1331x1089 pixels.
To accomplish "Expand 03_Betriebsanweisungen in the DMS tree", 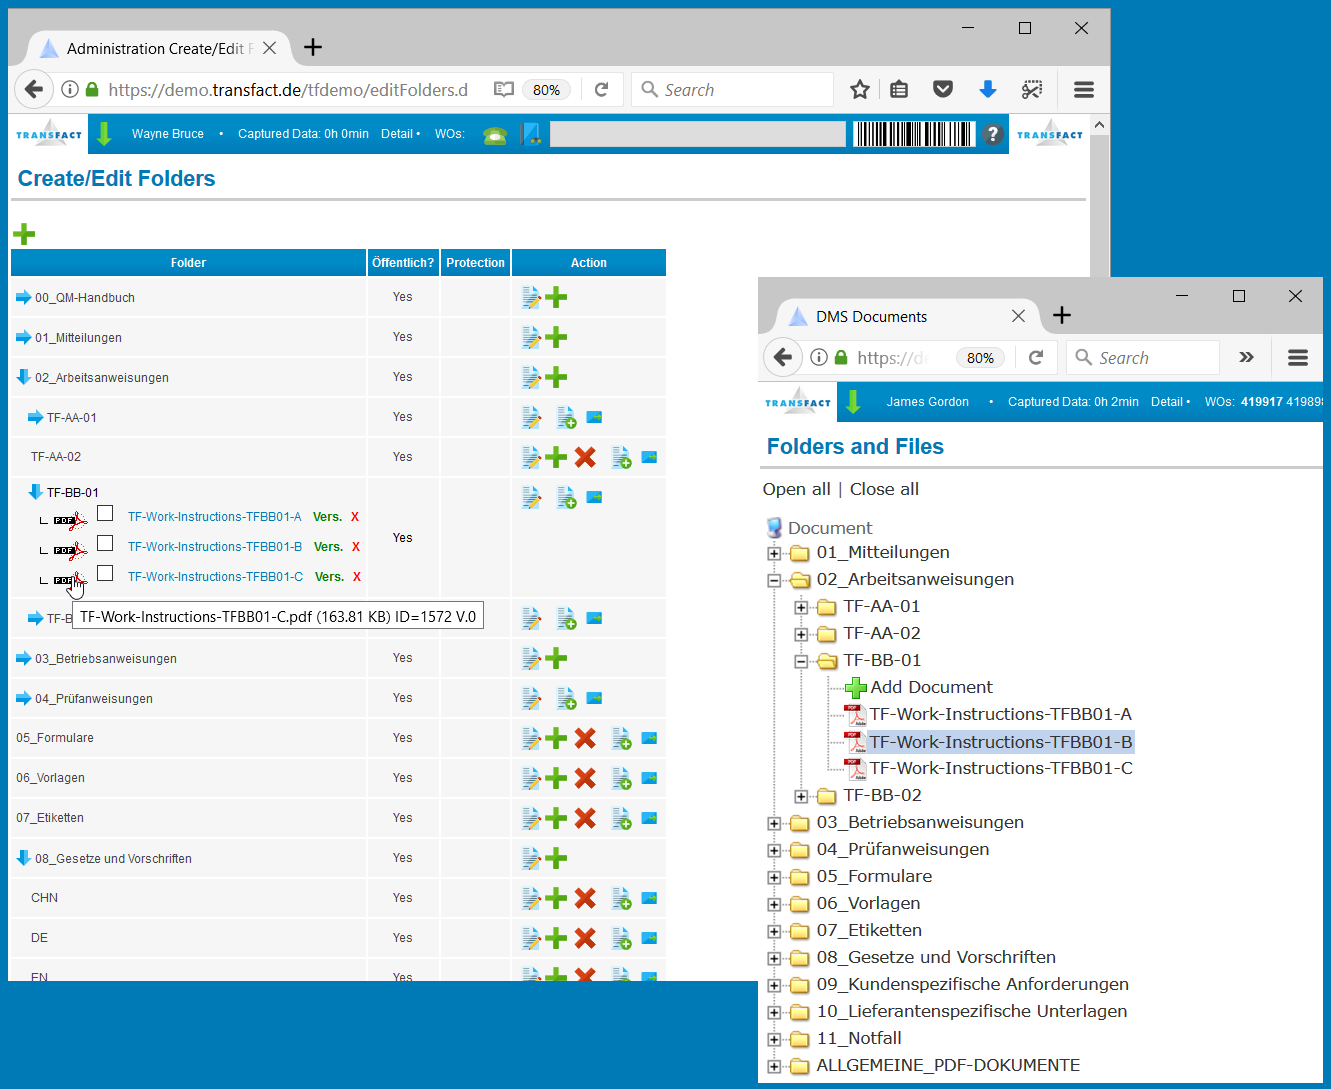I will pyautogui.click(x=774, y=824).
